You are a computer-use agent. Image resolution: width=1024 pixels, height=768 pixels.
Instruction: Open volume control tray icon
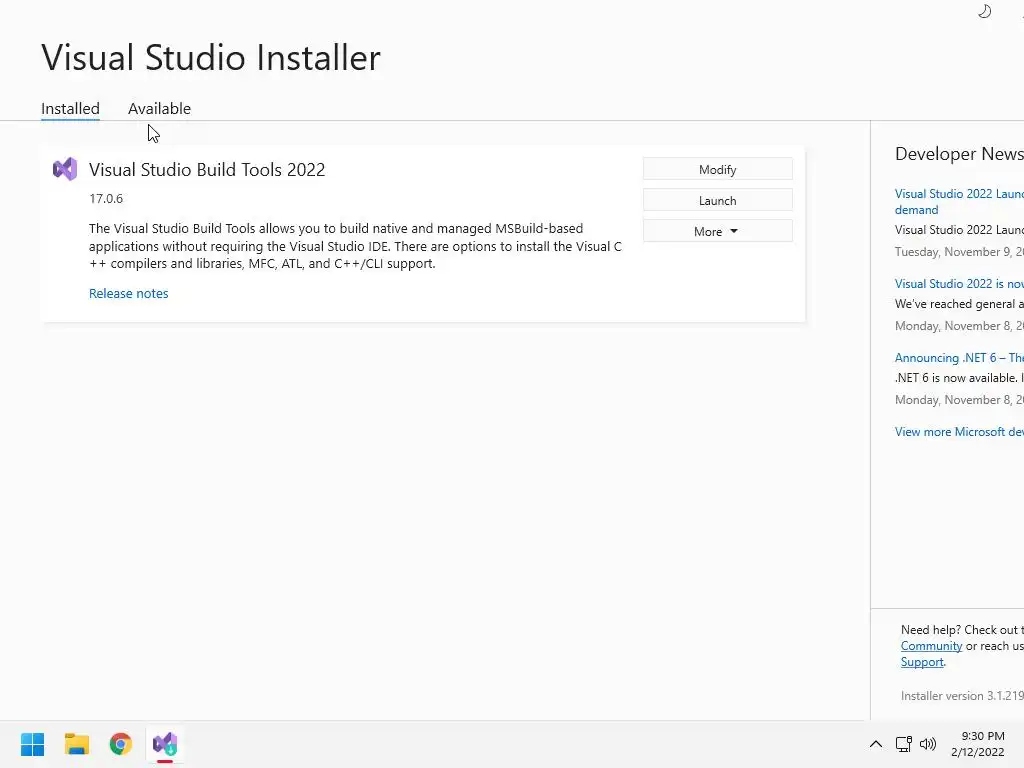click(927, 744)
